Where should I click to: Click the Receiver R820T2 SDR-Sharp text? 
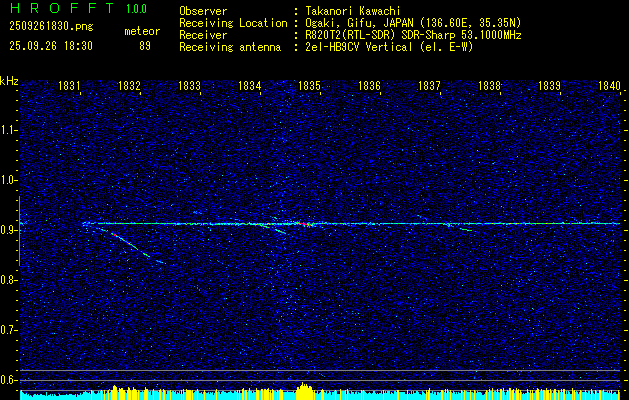click(x=413, y=35)
